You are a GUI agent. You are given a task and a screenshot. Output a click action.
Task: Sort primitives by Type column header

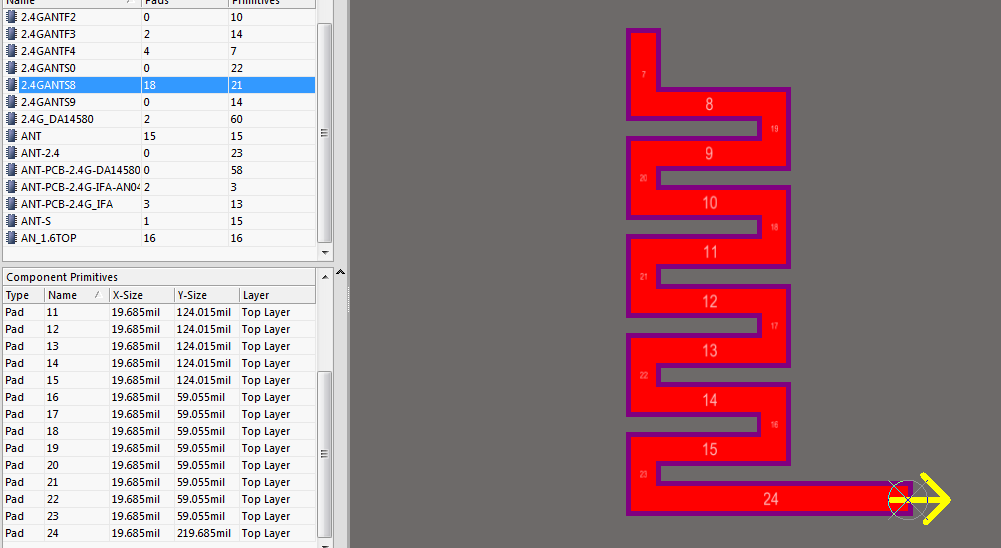tap(24, 295)
